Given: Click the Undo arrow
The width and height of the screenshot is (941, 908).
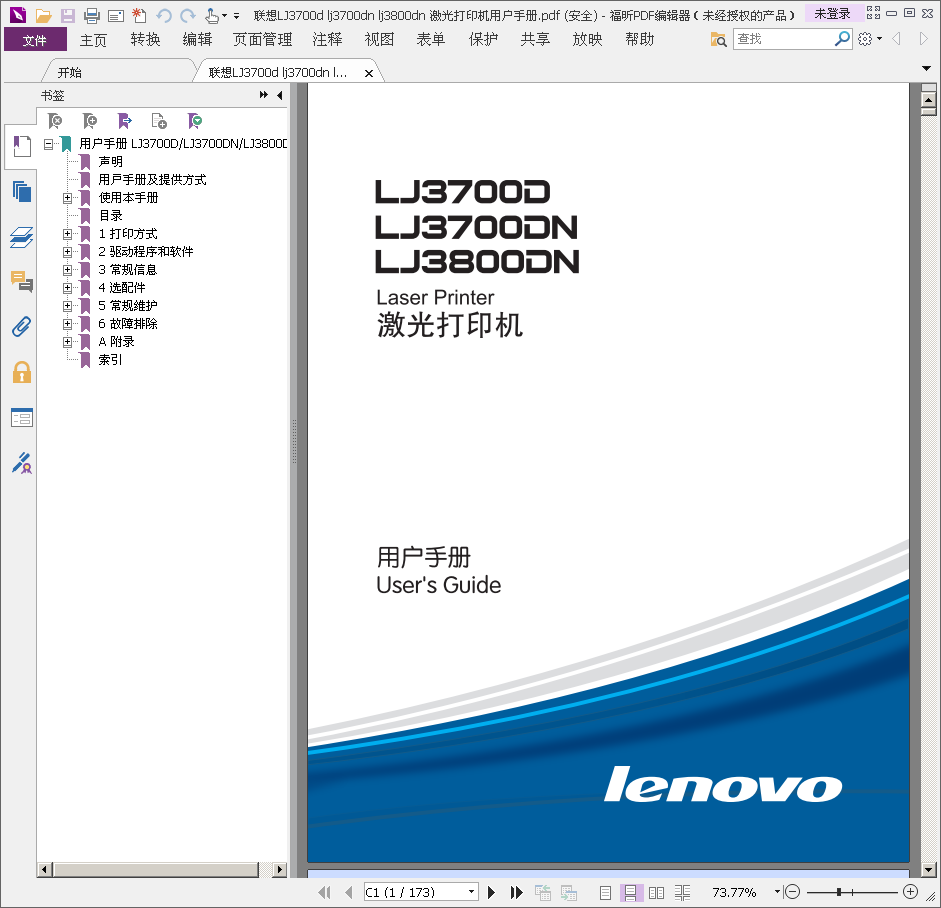Looking at the screenshot, I should pos(164,16).
